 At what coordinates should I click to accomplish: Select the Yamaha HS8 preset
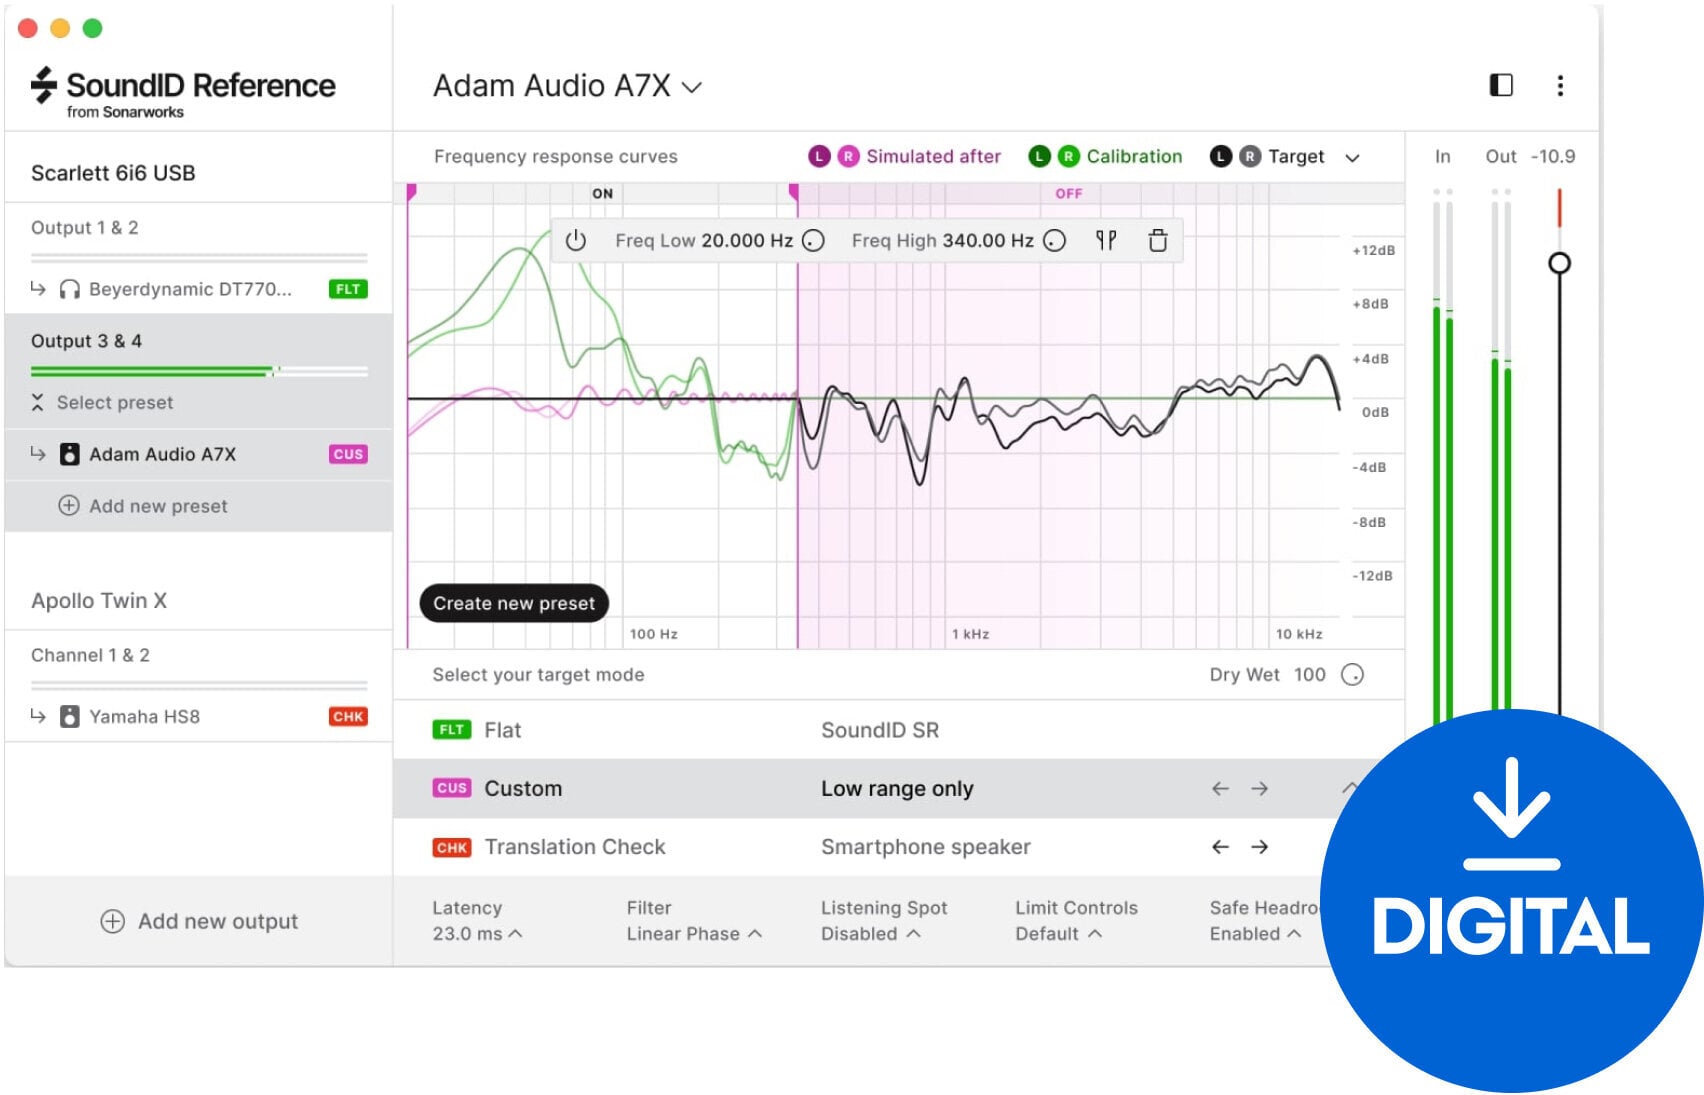click(x=144, y=717)
